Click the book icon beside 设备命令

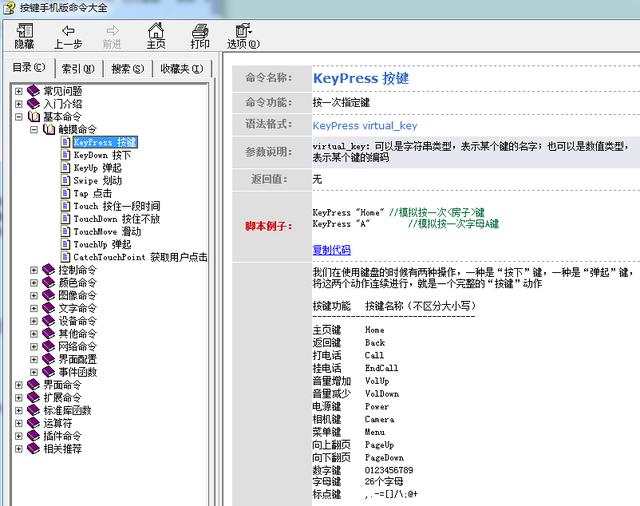click(49, 320)
